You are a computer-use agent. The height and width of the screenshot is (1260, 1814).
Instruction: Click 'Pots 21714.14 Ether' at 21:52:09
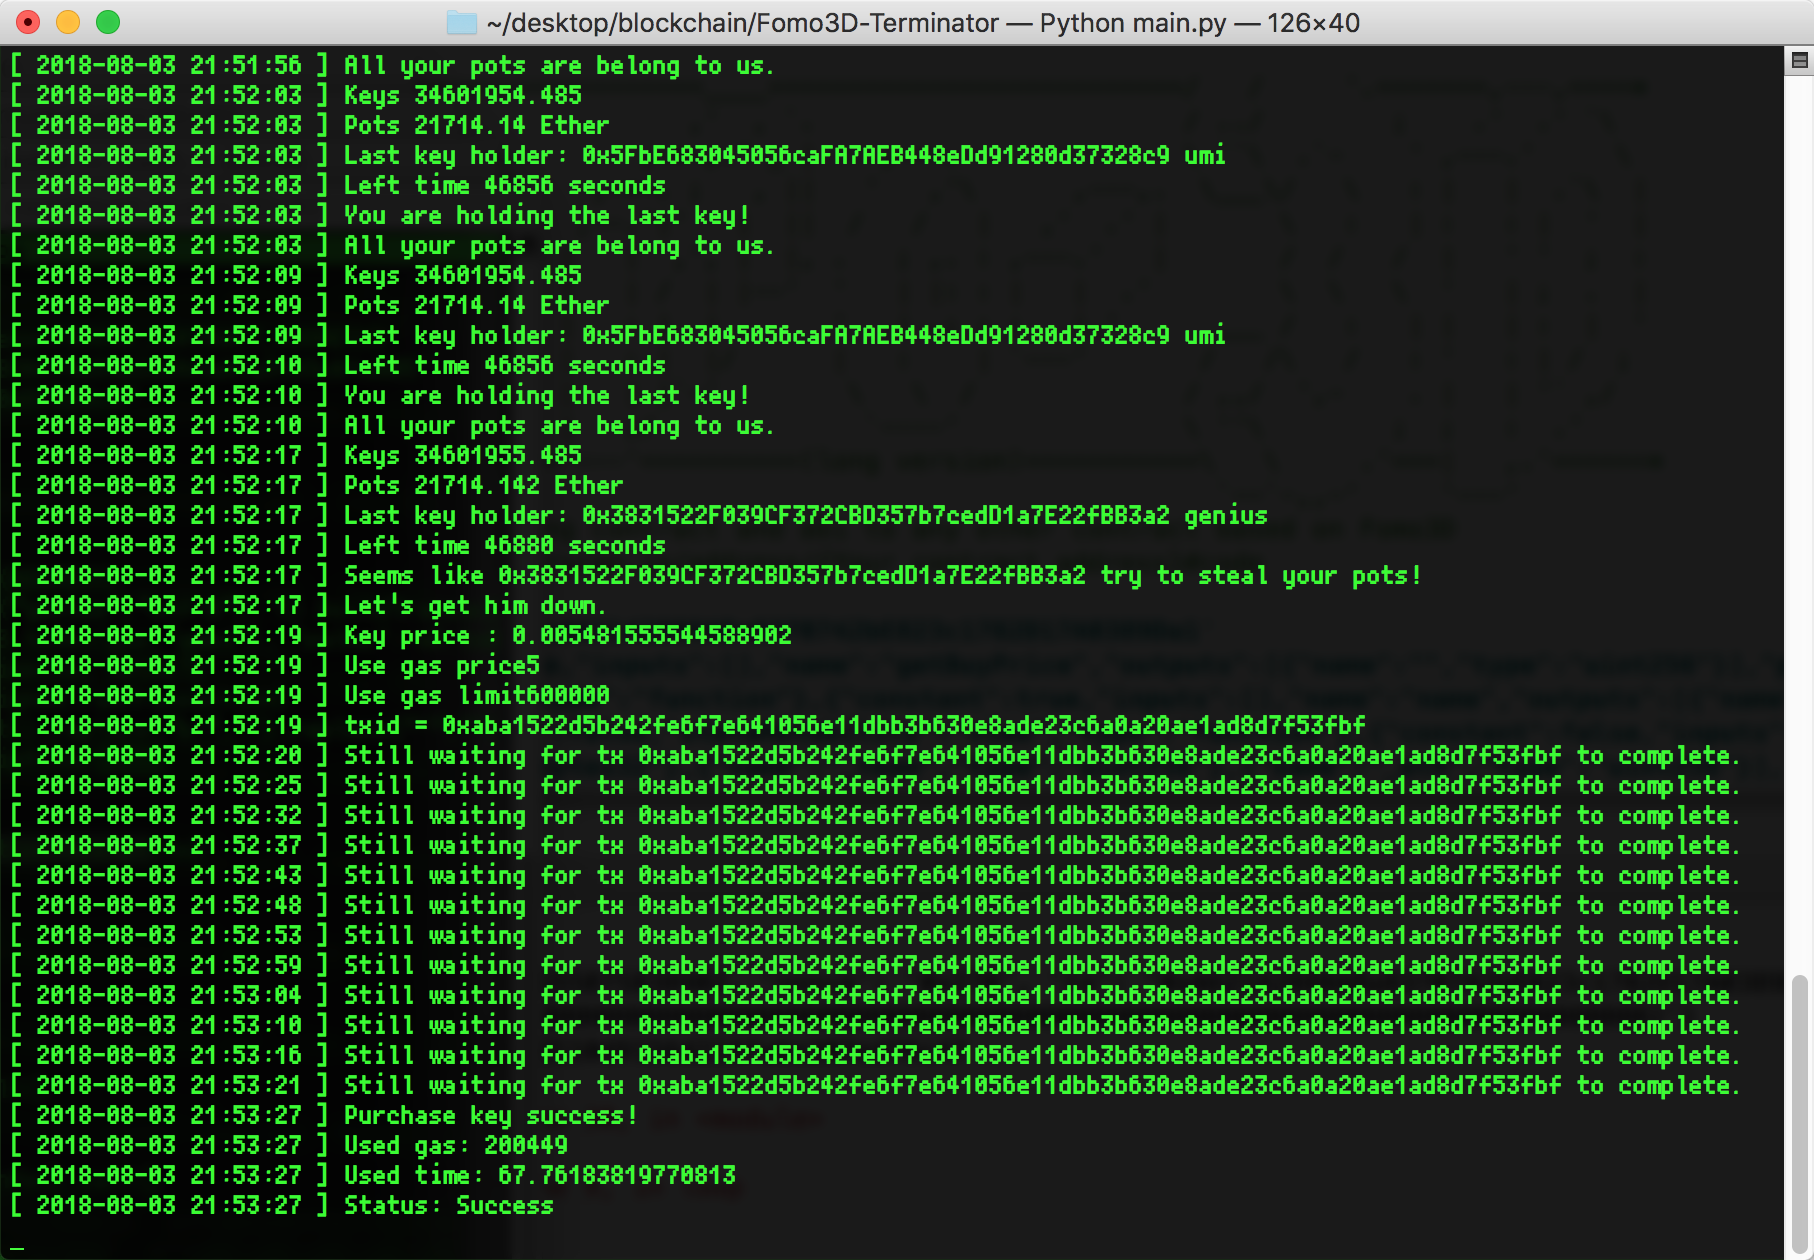[x=310, y=305]
